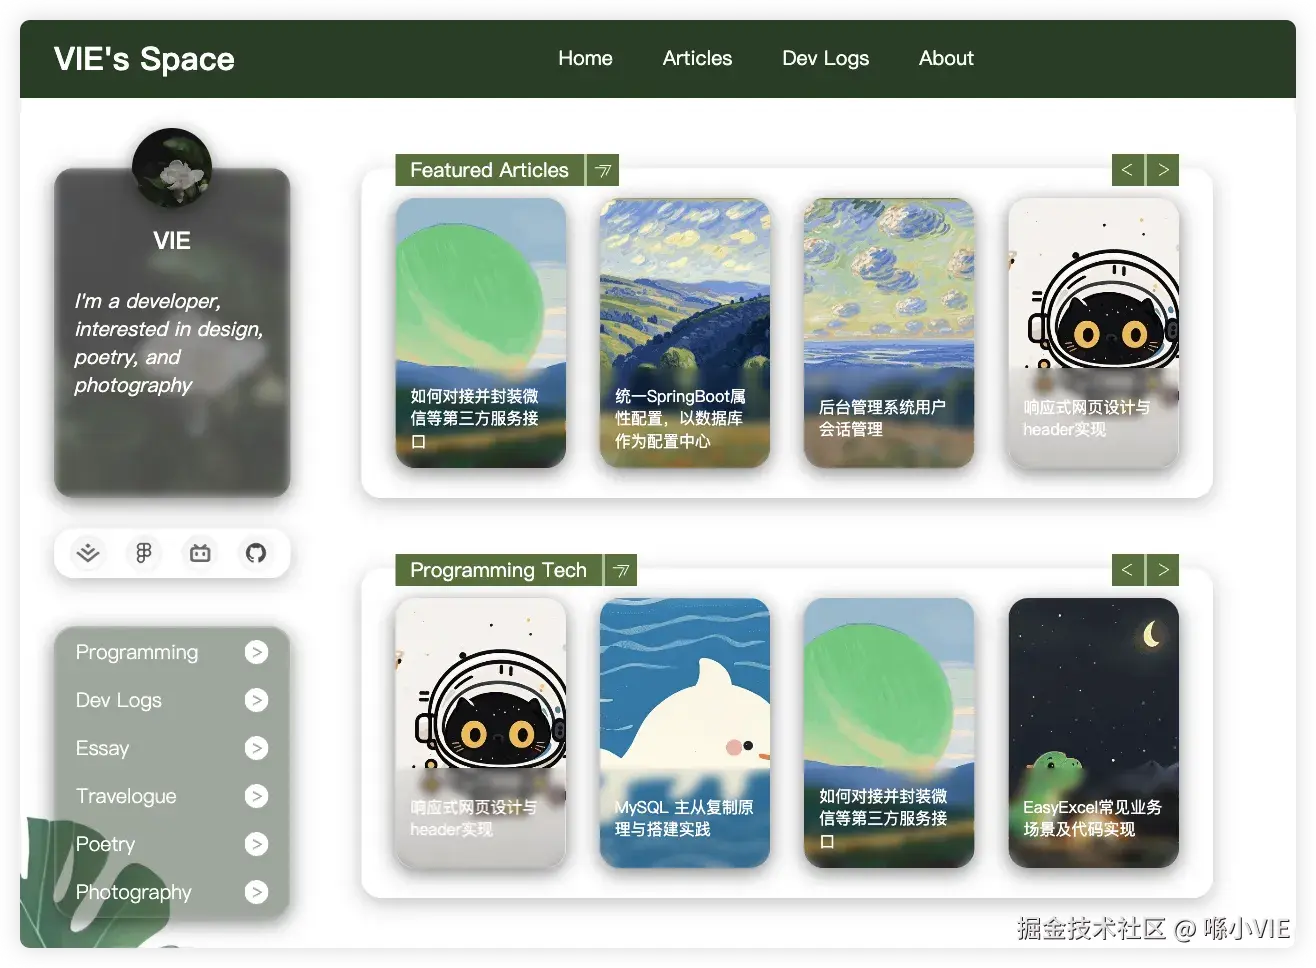Open the Programming Tech green balloon card
This screenshot has width=1316, height=968.
point(889,733)
